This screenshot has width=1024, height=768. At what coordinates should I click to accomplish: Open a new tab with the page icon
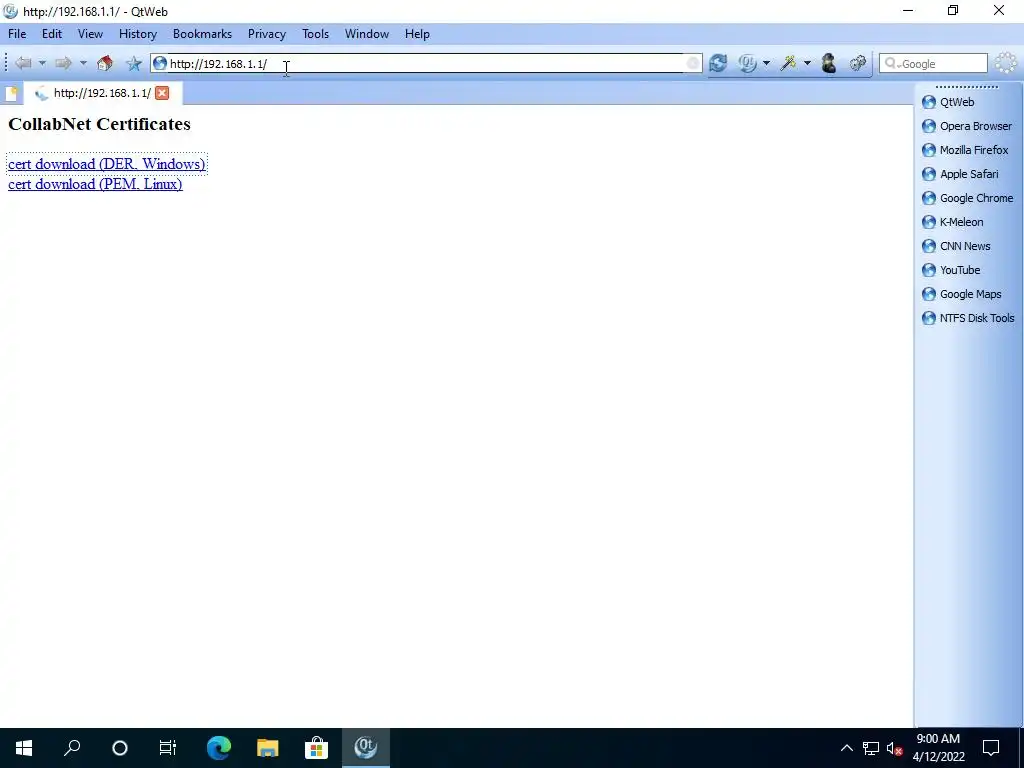tap(11, 93)
